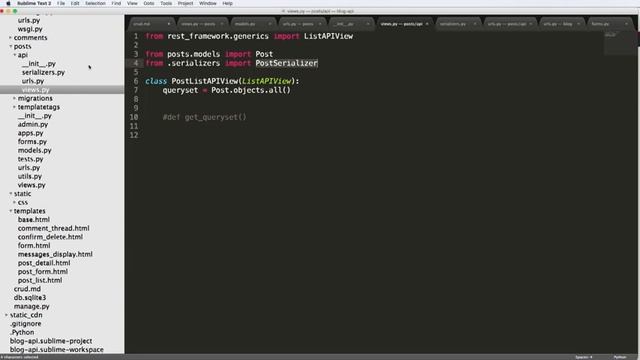Open the Help menu
The image size is (640, 360).
228,3
